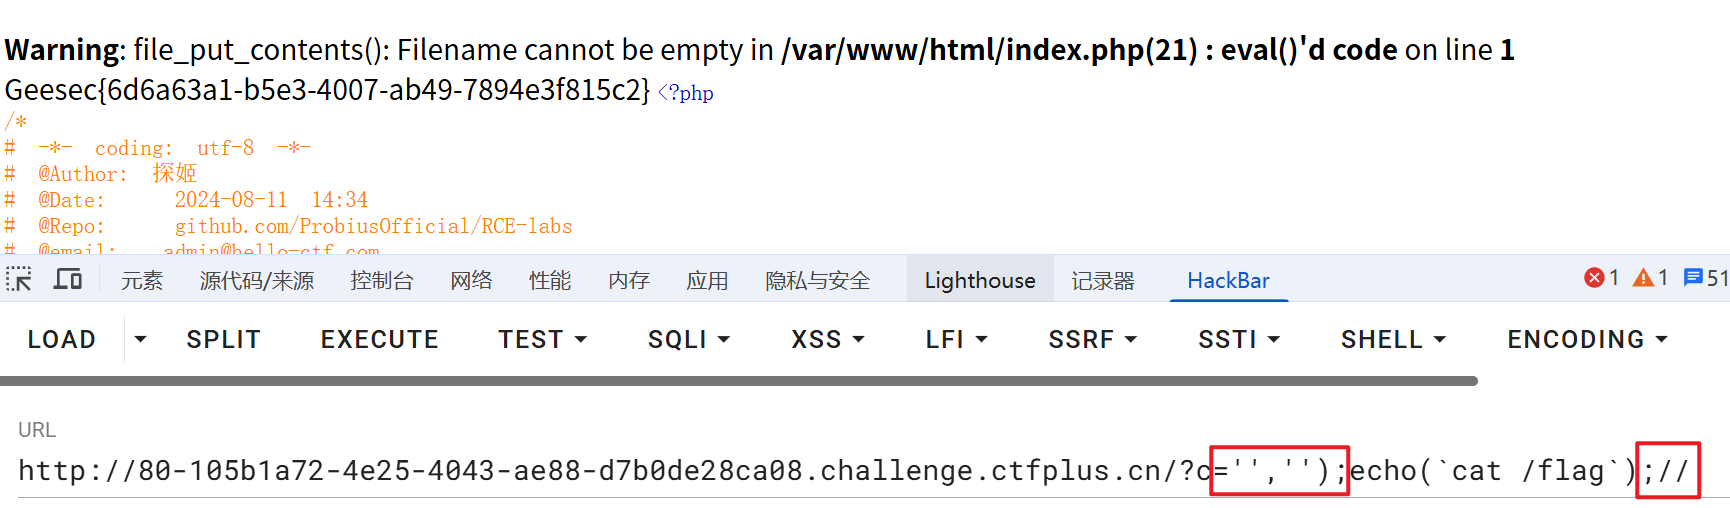Click the SPLIT button
Screen dimensions: 1730x508
click(x=224, y=339)
